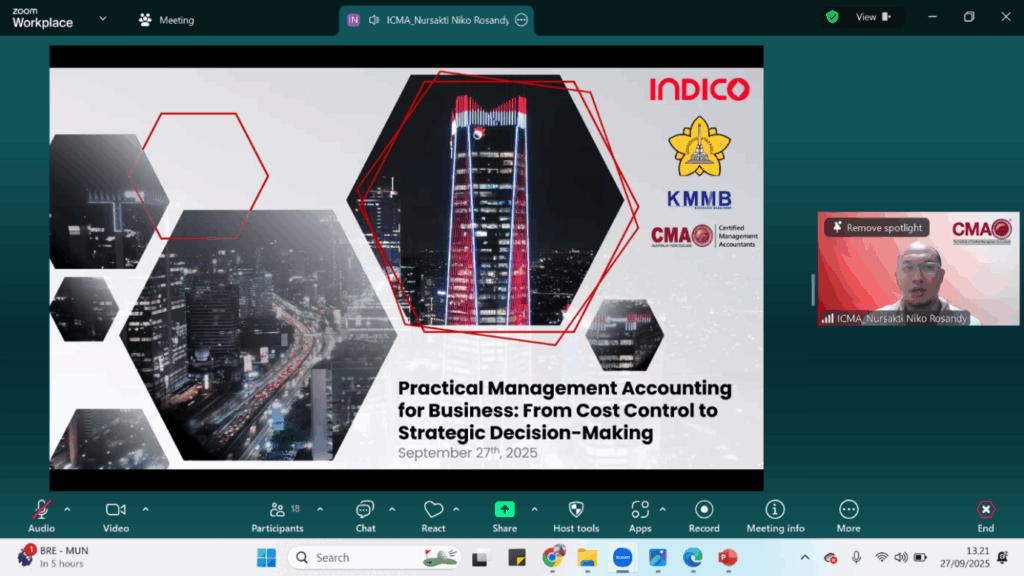Open the Zoom Workplace dropdown menu
Image resolution: width=1024 pixels, height=576 pixels.
coord(102,18)
